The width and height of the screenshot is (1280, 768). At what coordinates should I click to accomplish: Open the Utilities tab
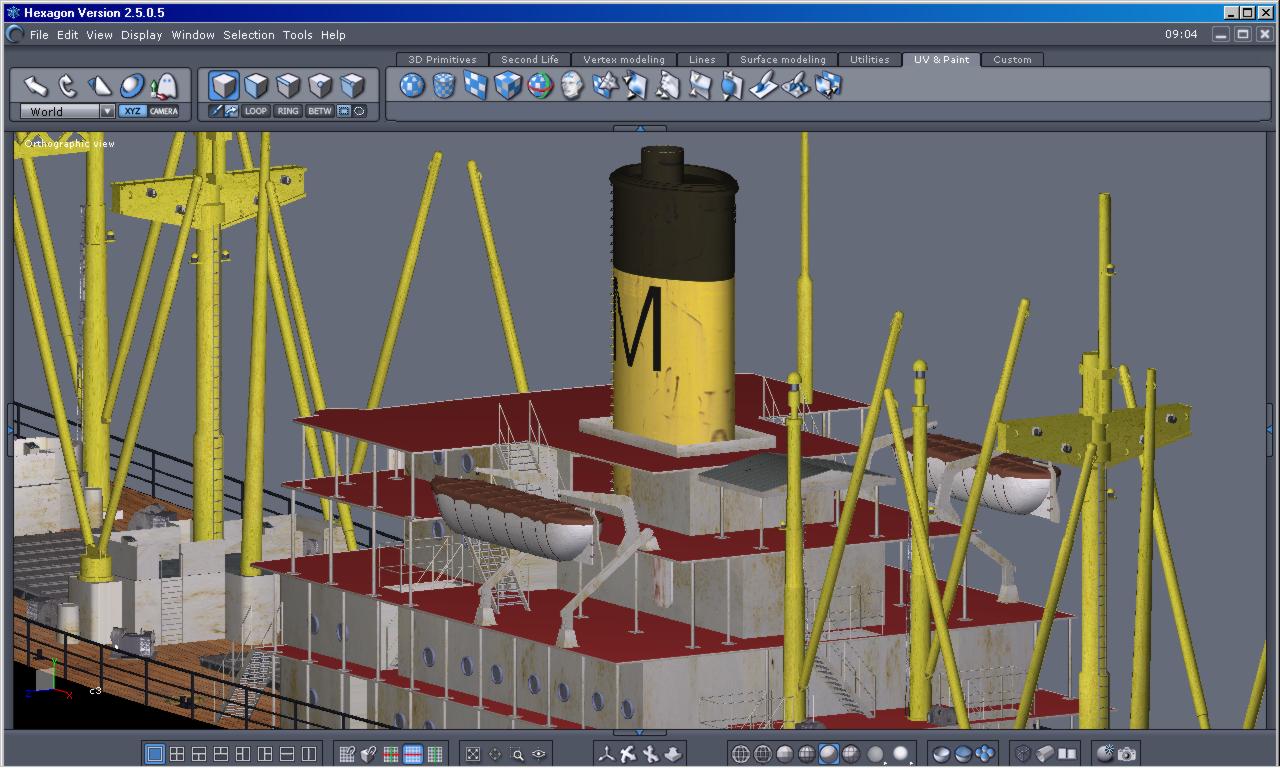[870, 60]
